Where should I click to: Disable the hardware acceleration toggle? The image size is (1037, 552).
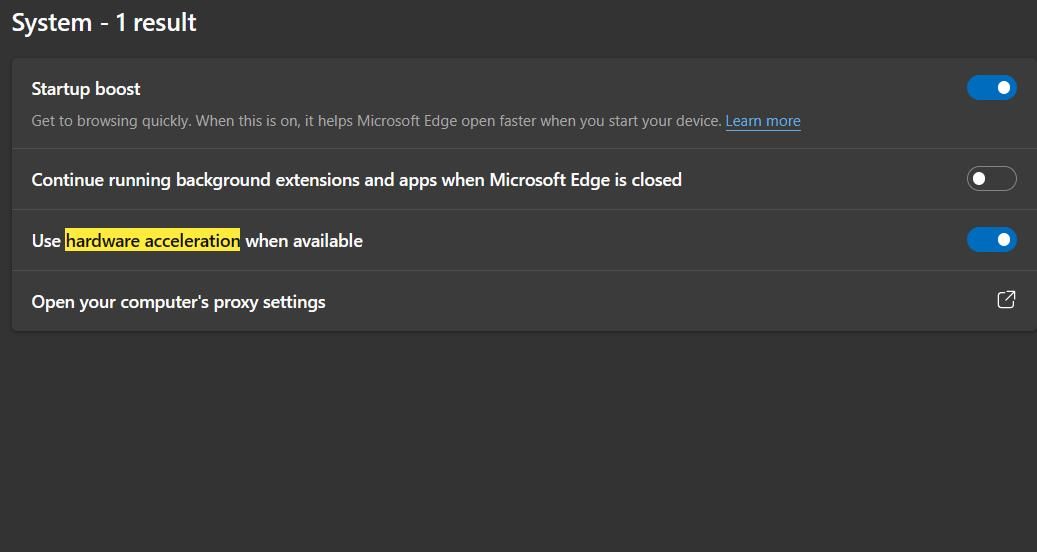point(991,240)
